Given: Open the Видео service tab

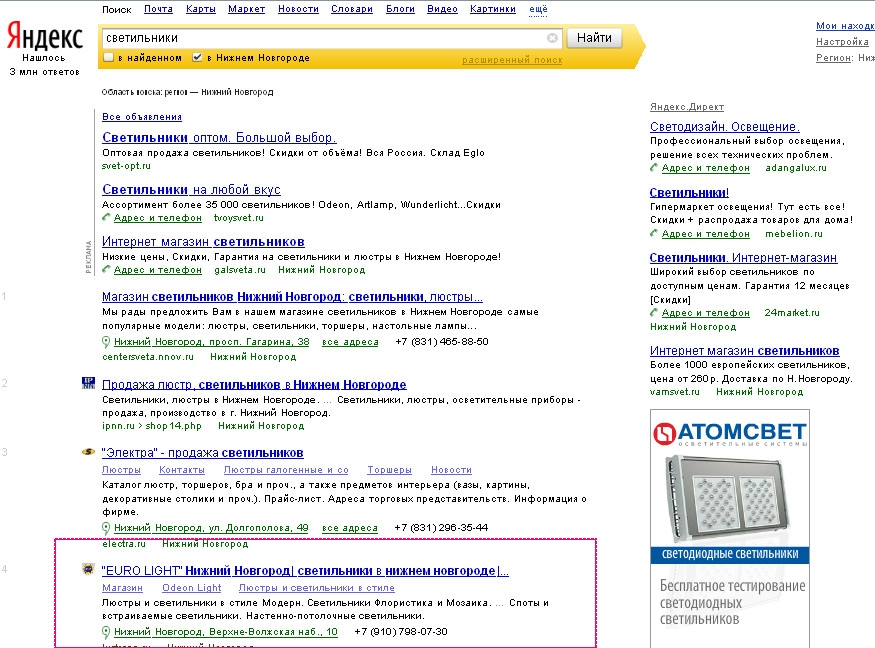Looking at the screenshot, I should click(443, 9).
